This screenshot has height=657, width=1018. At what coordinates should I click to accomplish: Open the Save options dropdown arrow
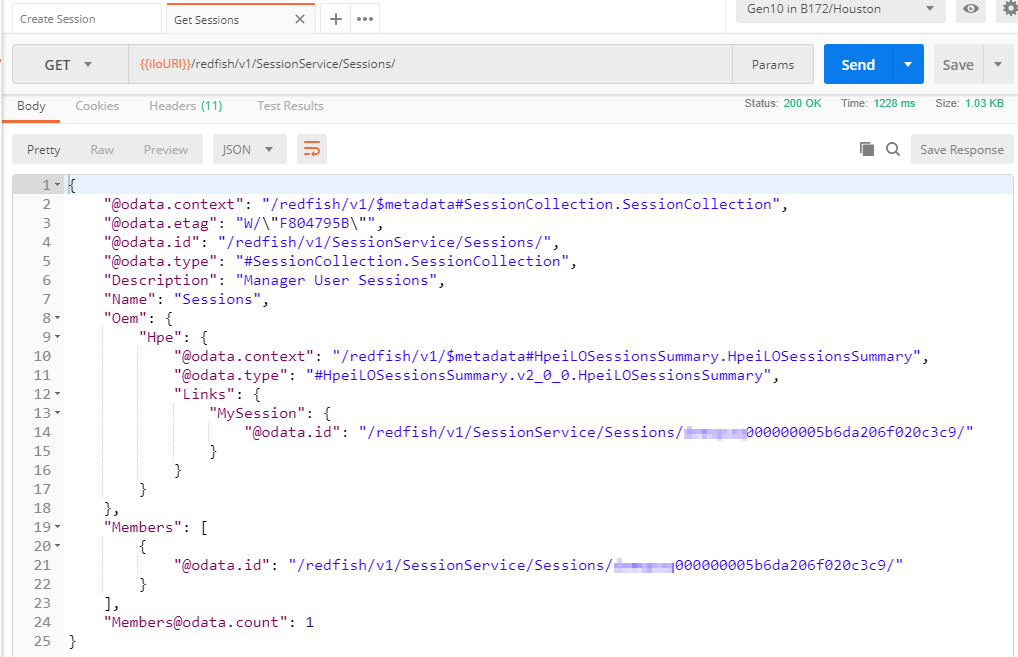tap(997, 65)
